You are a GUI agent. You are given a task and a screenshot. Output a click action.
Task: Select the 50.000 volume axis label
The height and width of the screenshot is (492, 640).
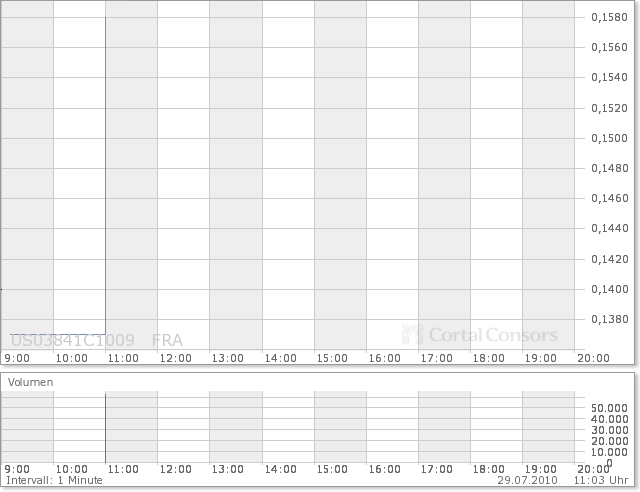pyautogui.click(x=609, y=408)
